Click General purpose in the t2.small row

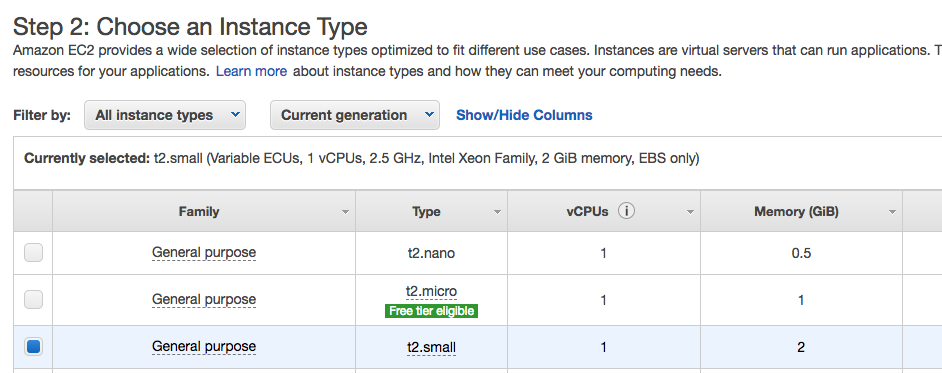[x=204, y=347]
